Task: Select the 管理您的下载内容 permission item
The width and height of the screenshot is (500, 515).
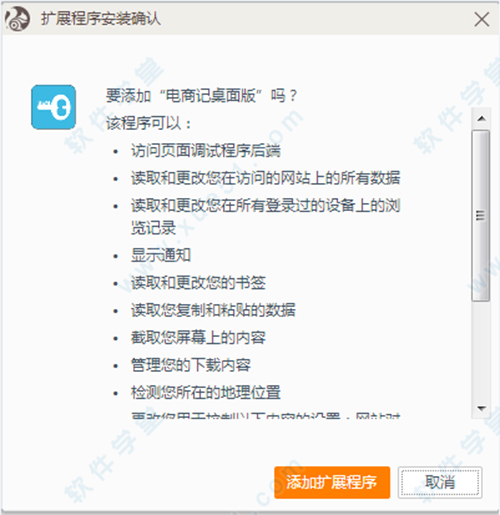Action: click(191, 365)
